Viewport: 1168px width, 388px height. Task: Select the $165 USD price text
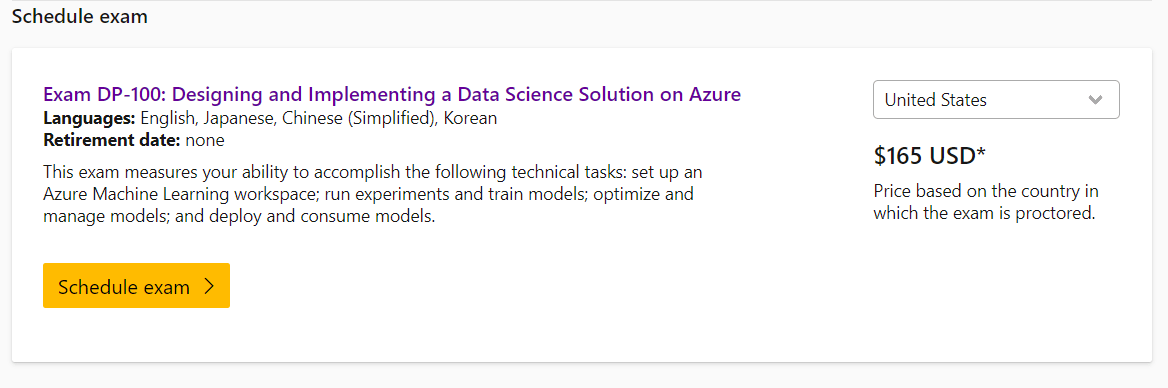(930, 155)
